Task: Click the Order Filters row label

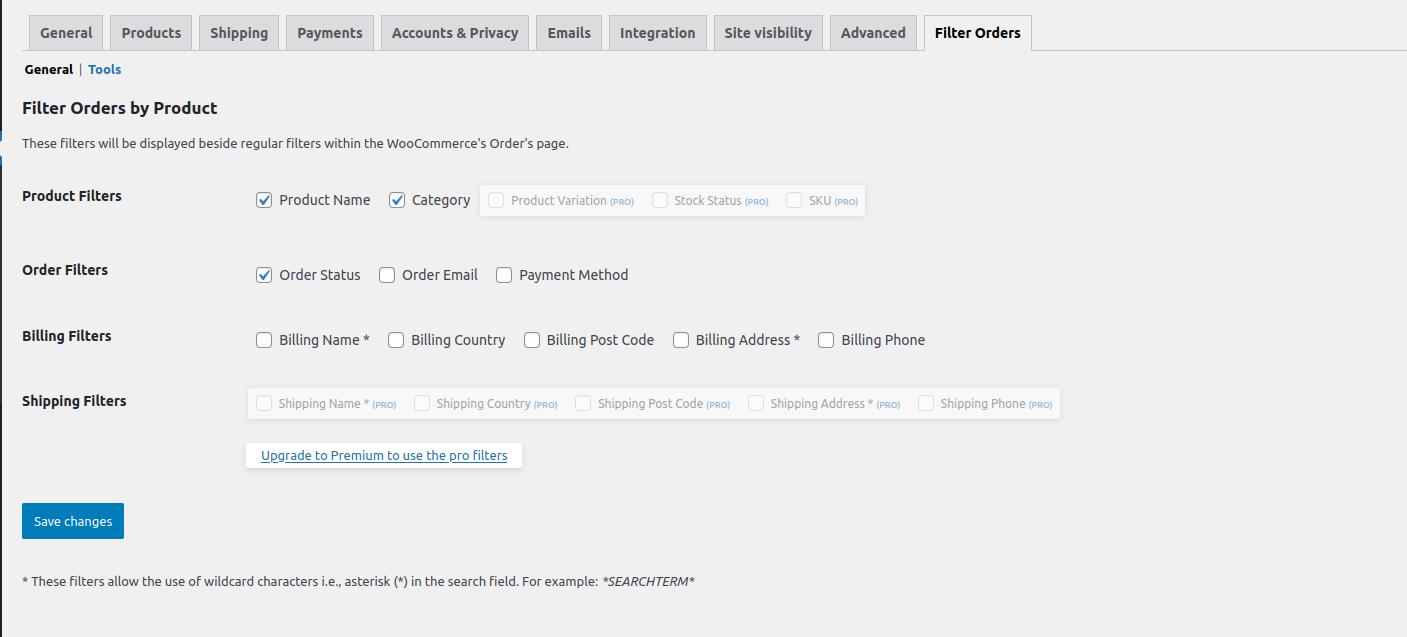Action: tap(65, 270)
